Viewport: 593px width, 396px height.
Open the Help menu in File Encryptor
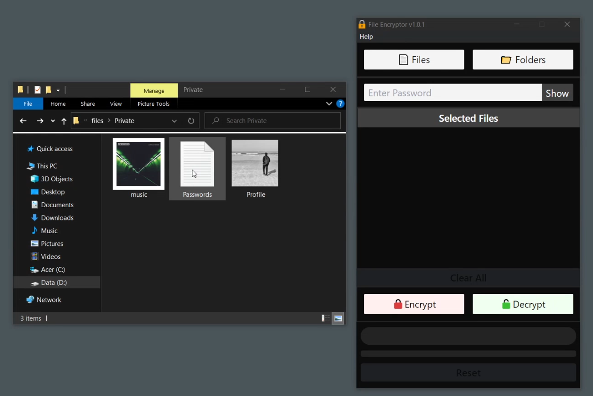click(x=366, y=37)
